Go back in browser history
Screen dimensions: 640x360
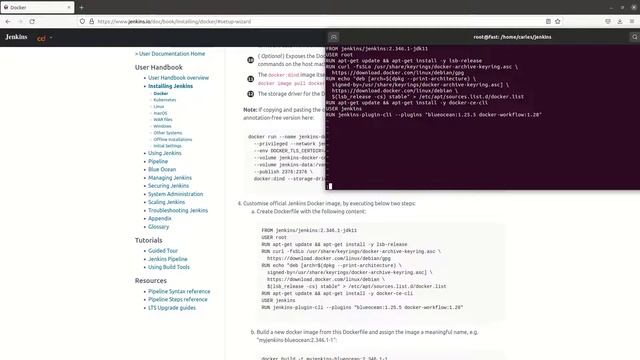8,21
